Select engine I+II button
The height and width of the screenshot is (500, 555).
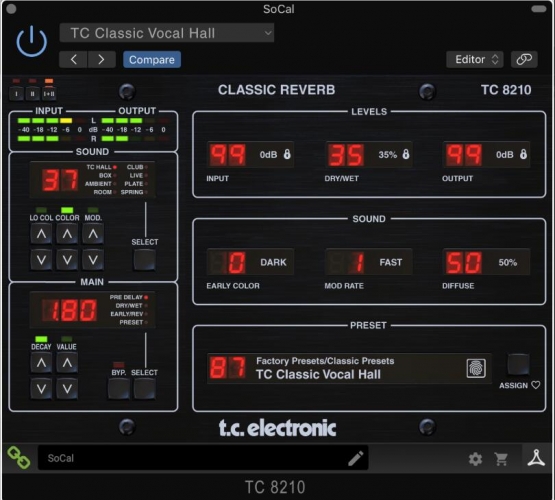pos(49,94)
